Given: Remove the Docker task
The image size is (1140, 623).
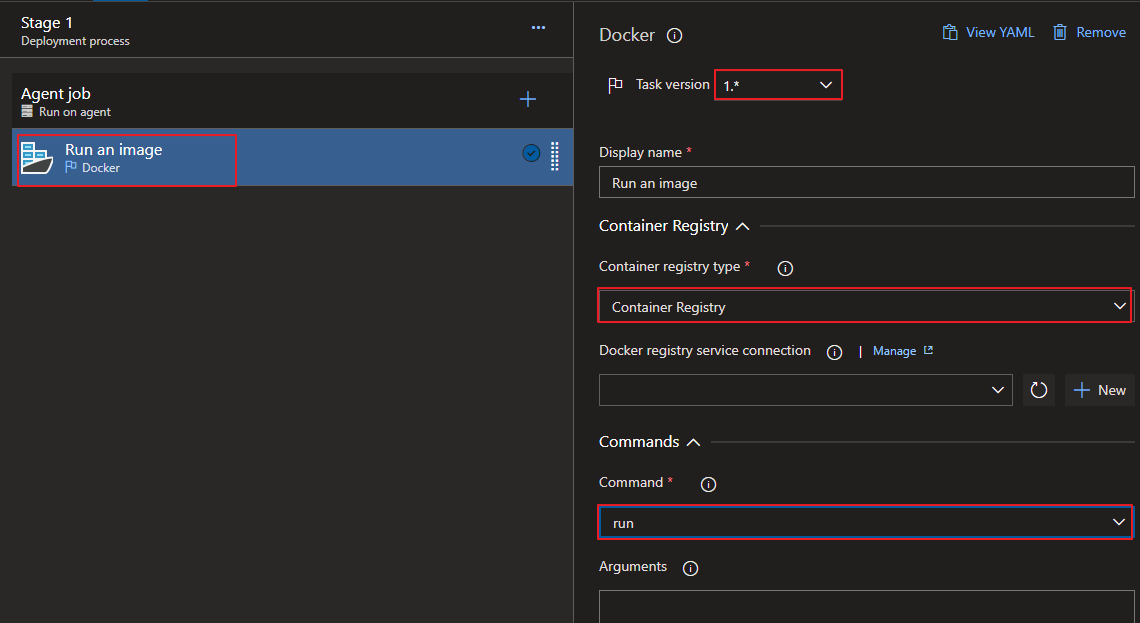Looking at the screenshot, I should (x=1089, y=33).
